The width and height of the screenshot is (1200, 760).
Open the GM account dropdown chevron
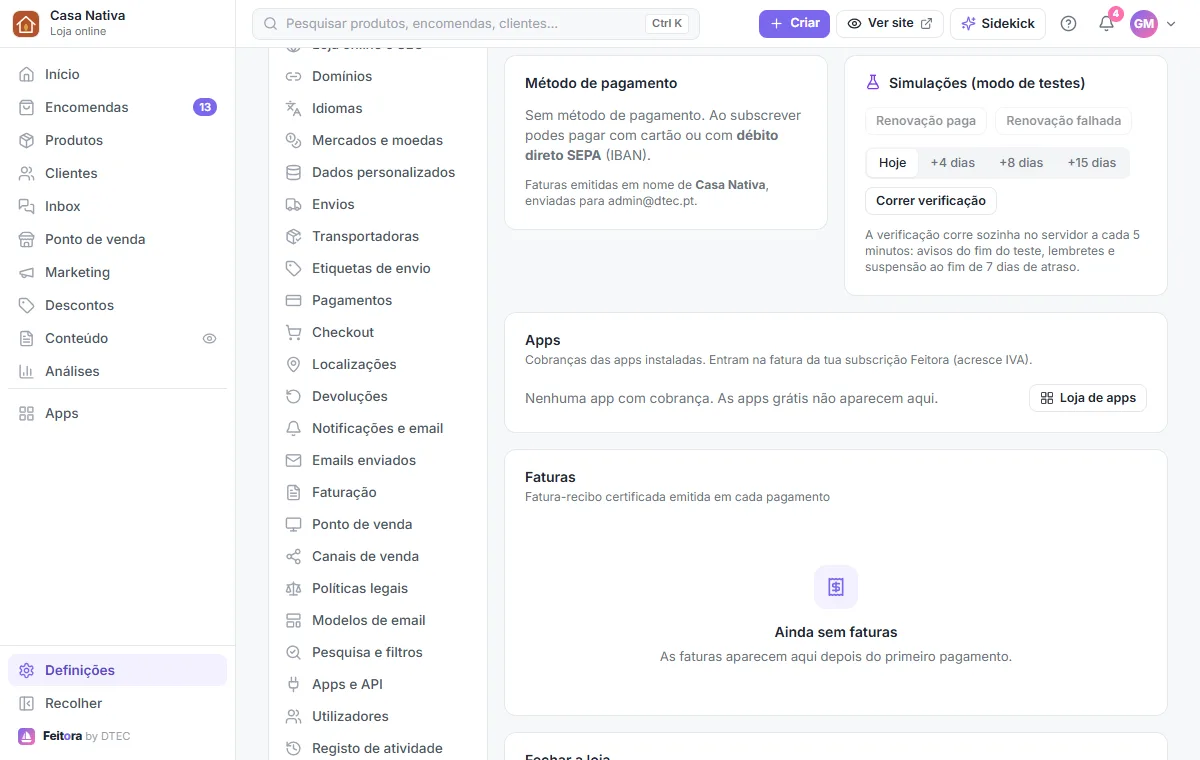coord(1171,24)
